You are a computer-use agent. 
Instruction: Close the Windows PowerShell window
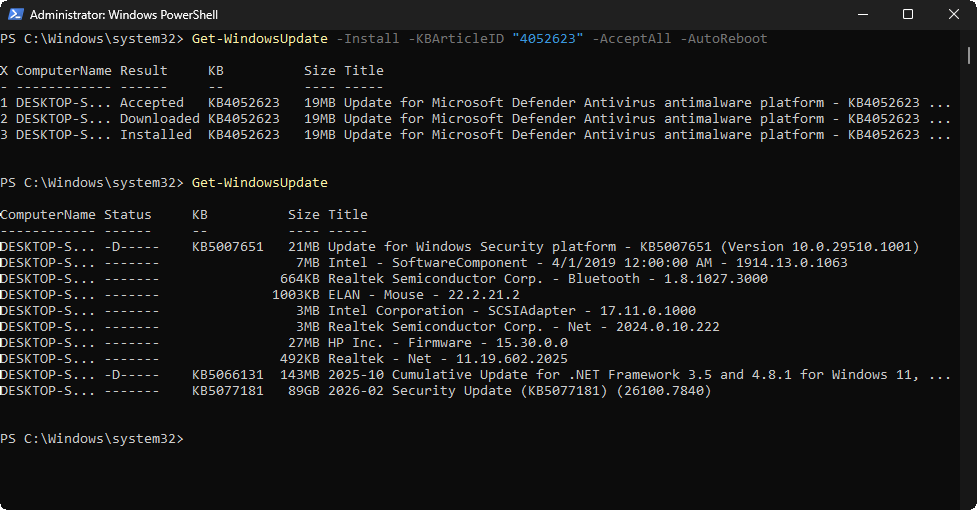(x=953, y=14)
